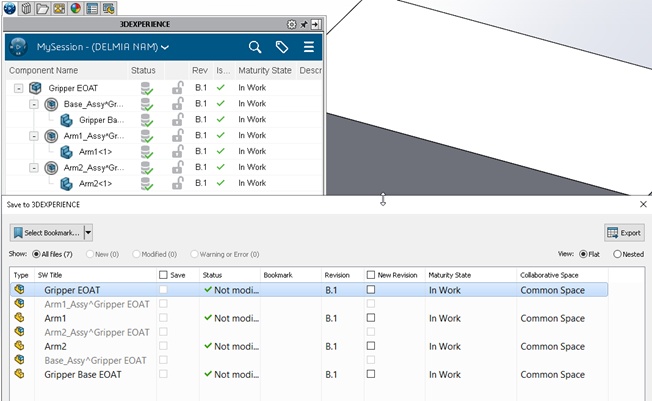Select Gripper Base EOAT row title
This screenshot has height=401, width=652.
coord(83,375)
